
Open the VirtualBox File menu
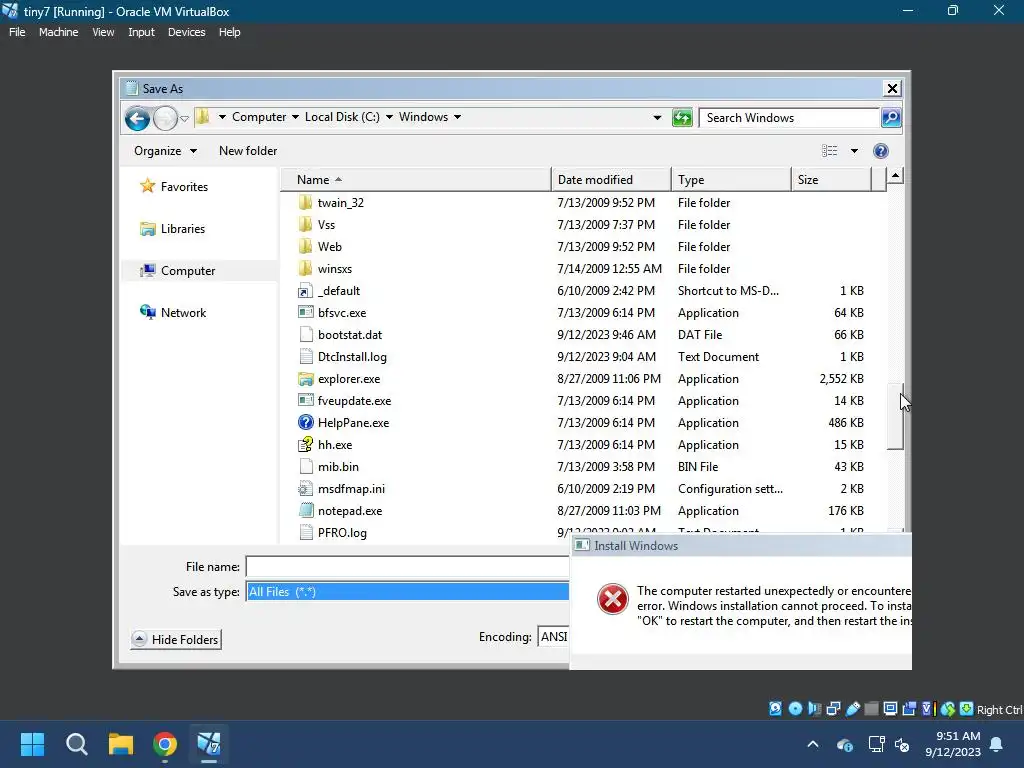click(17, 32)
